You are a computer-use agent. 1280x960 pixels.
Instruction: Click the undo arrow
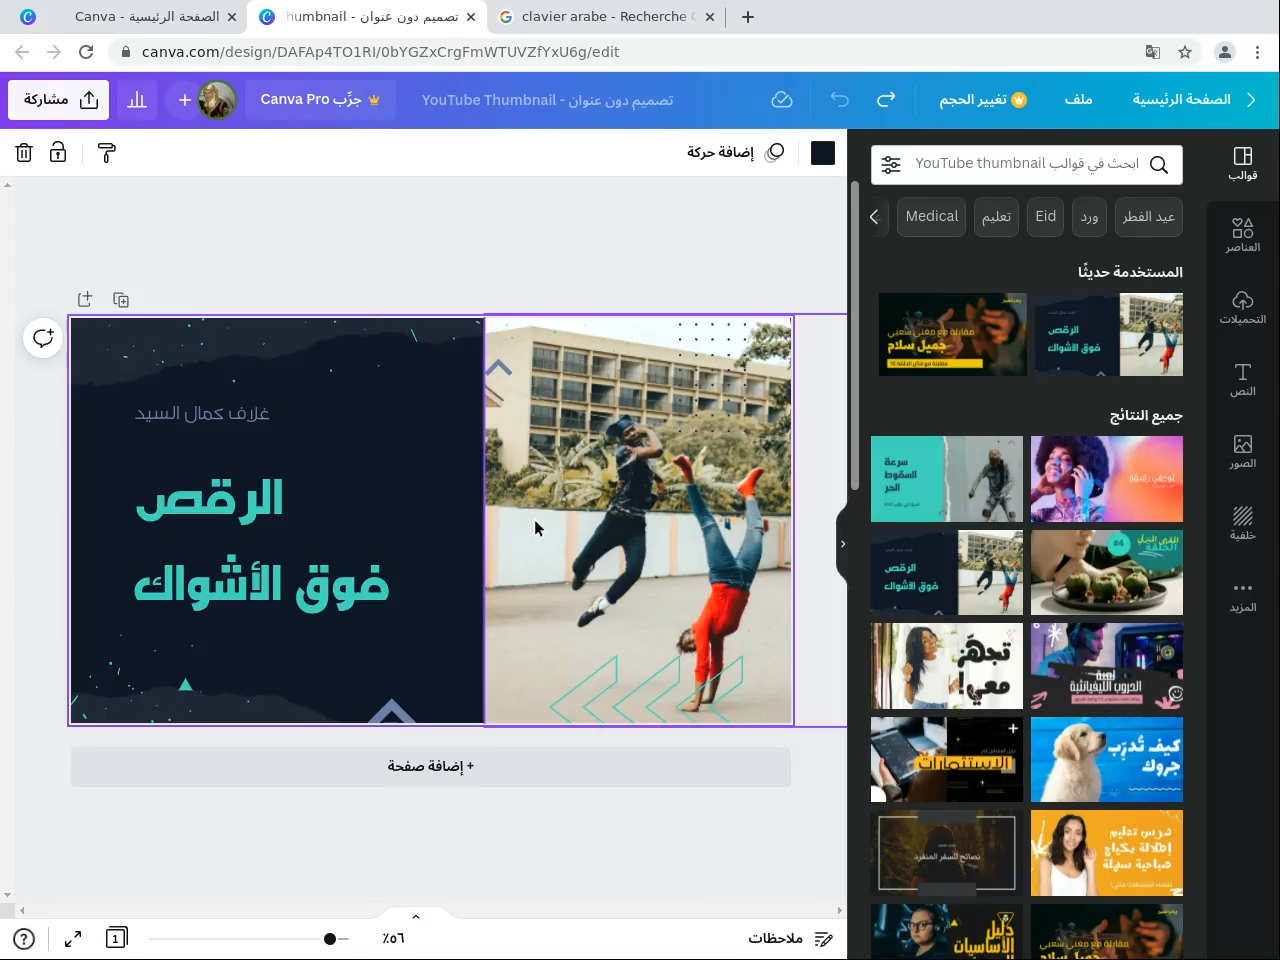[x=839, y=100]
